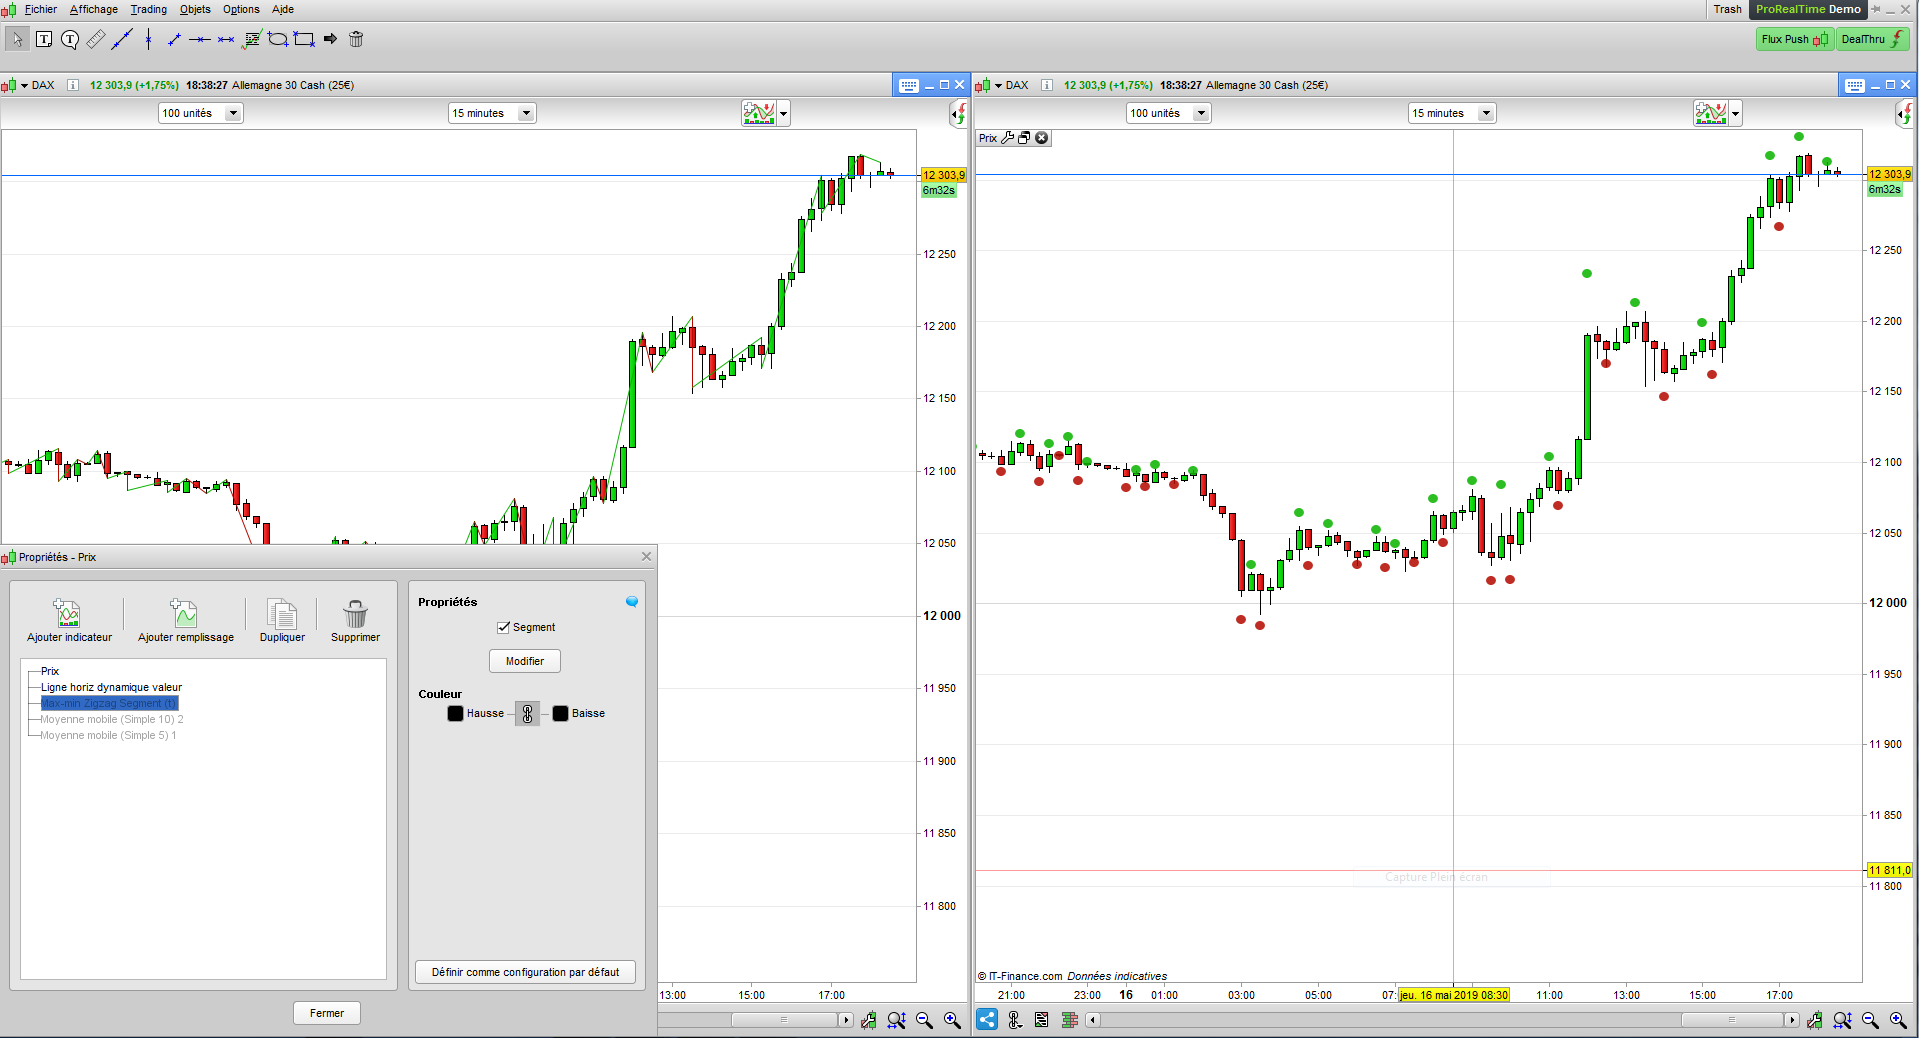1919x1038 pixels.
Task: Zoom in on the left chart
Action: (x=952, y=1020)
